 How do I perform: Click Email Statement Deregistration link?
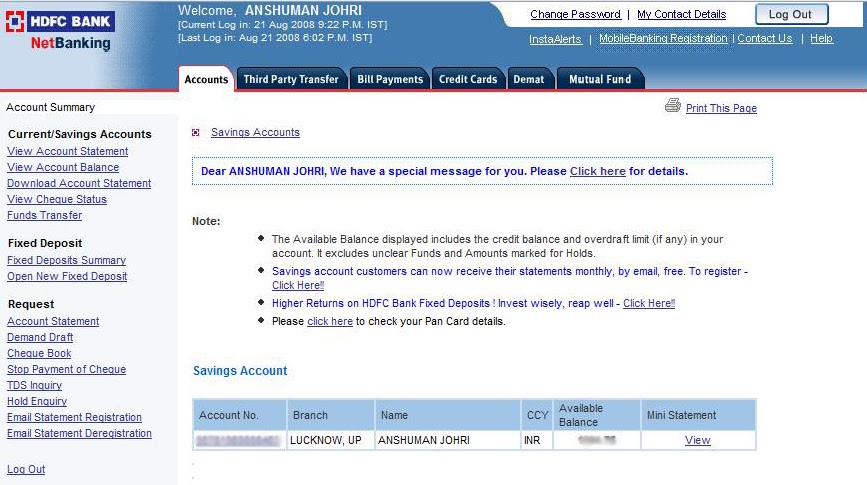point(79,434)
